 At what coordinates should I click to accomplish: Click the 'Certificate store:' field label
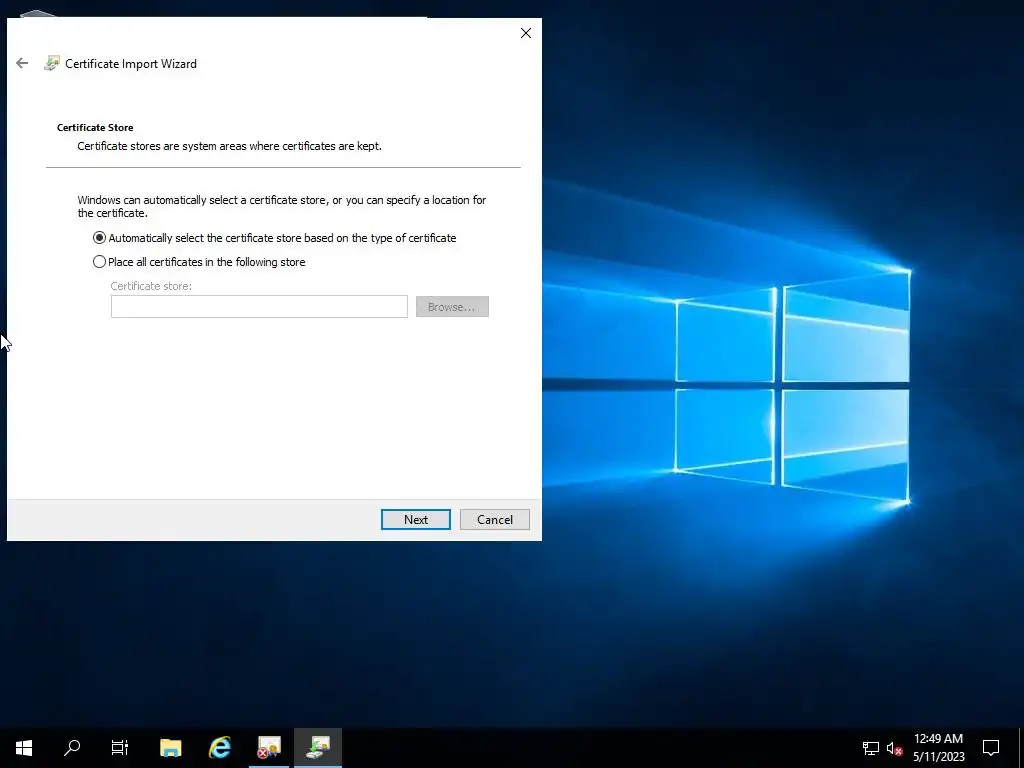[x=151, y=286]
